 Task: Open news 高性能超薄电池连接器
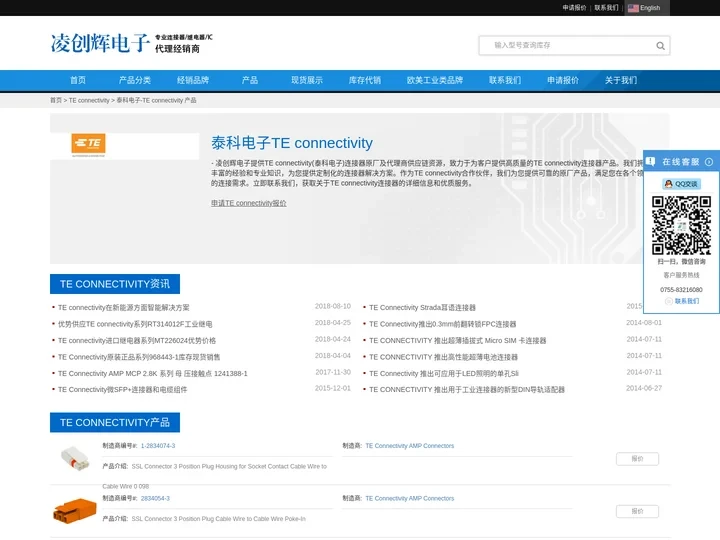[x=444, y=357]
